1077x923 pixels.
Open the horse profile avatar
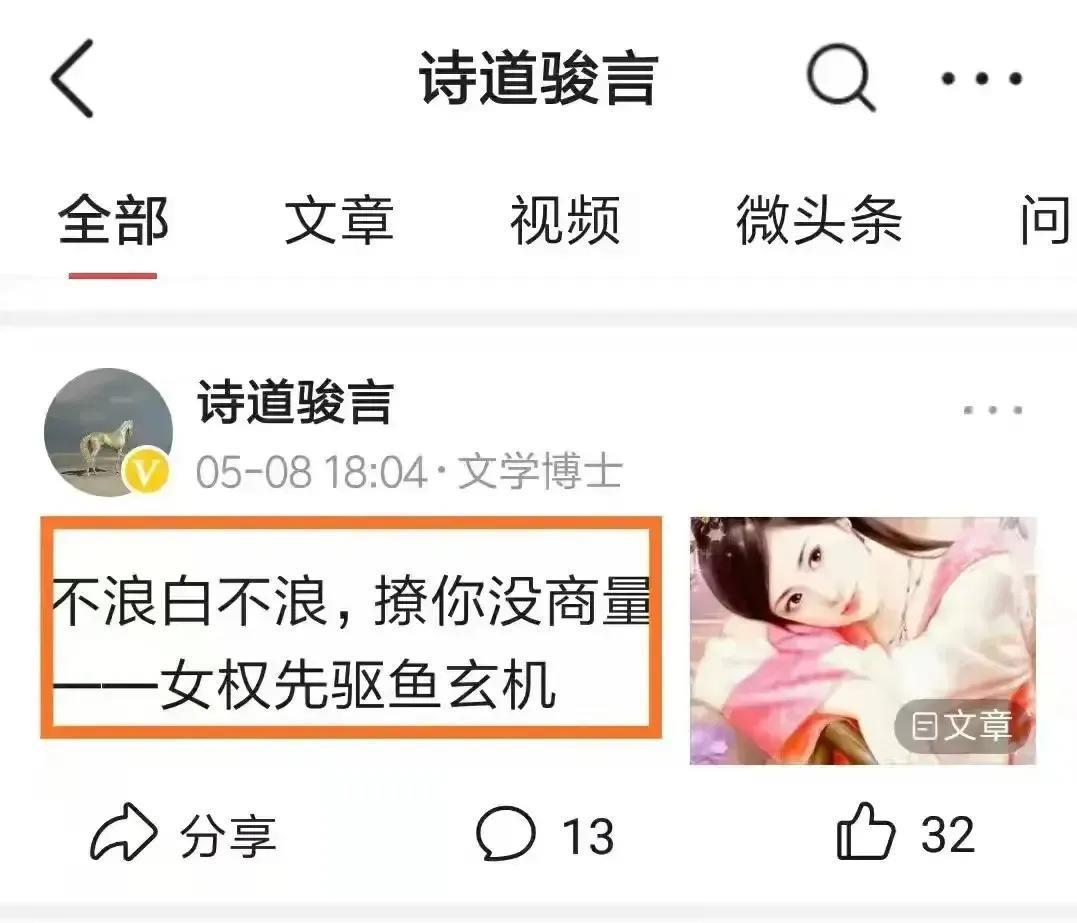(x=108, y=432)
